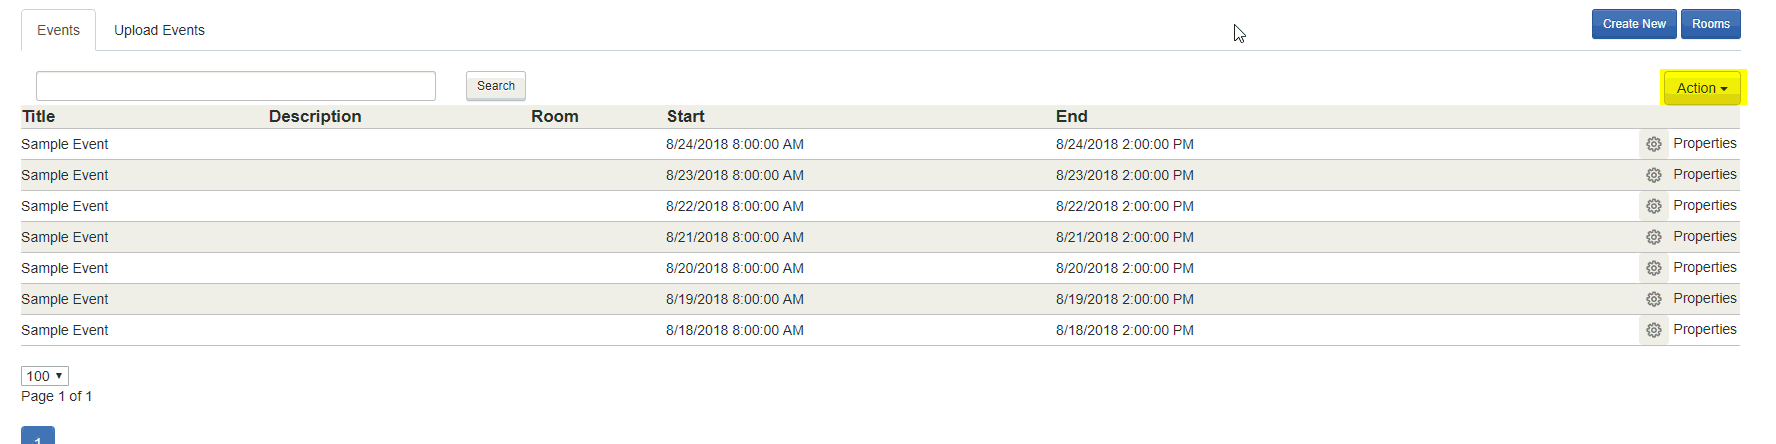Select the Events tab
The image size is (1776, 444).
(x=58, y=30)
